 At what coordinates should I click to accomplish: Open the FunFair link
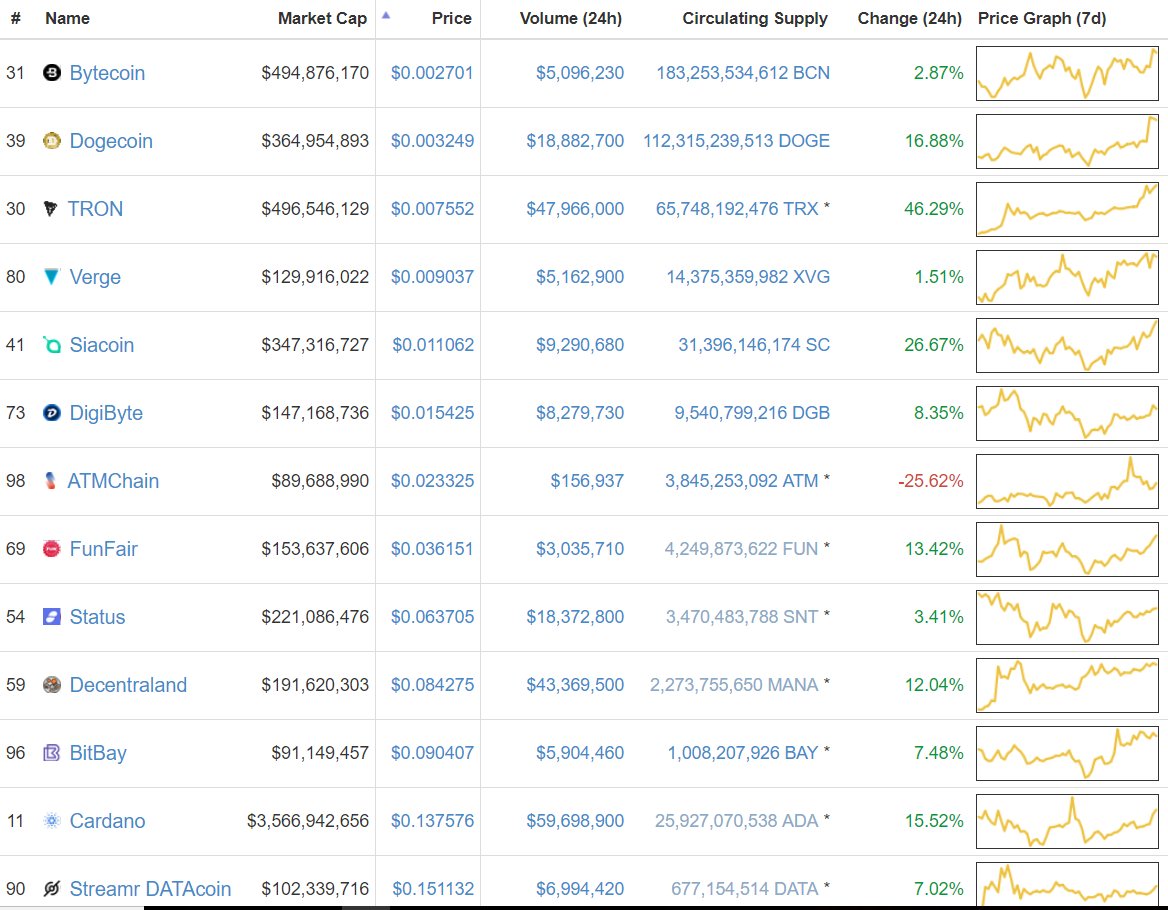tap(104, 549)
